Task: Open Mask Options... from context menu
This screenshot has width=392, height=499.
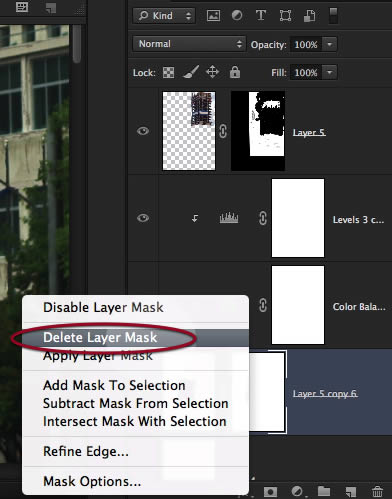Action: (135, 481)
